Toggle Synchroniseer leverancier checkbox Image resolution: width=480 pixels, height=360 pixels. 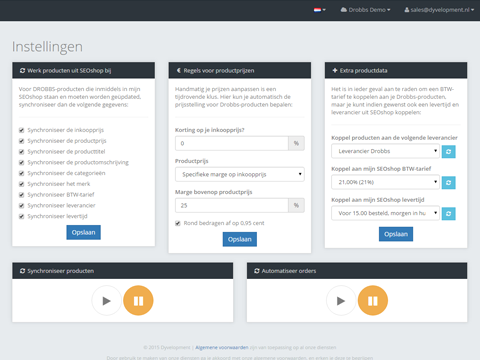[21, 206]
